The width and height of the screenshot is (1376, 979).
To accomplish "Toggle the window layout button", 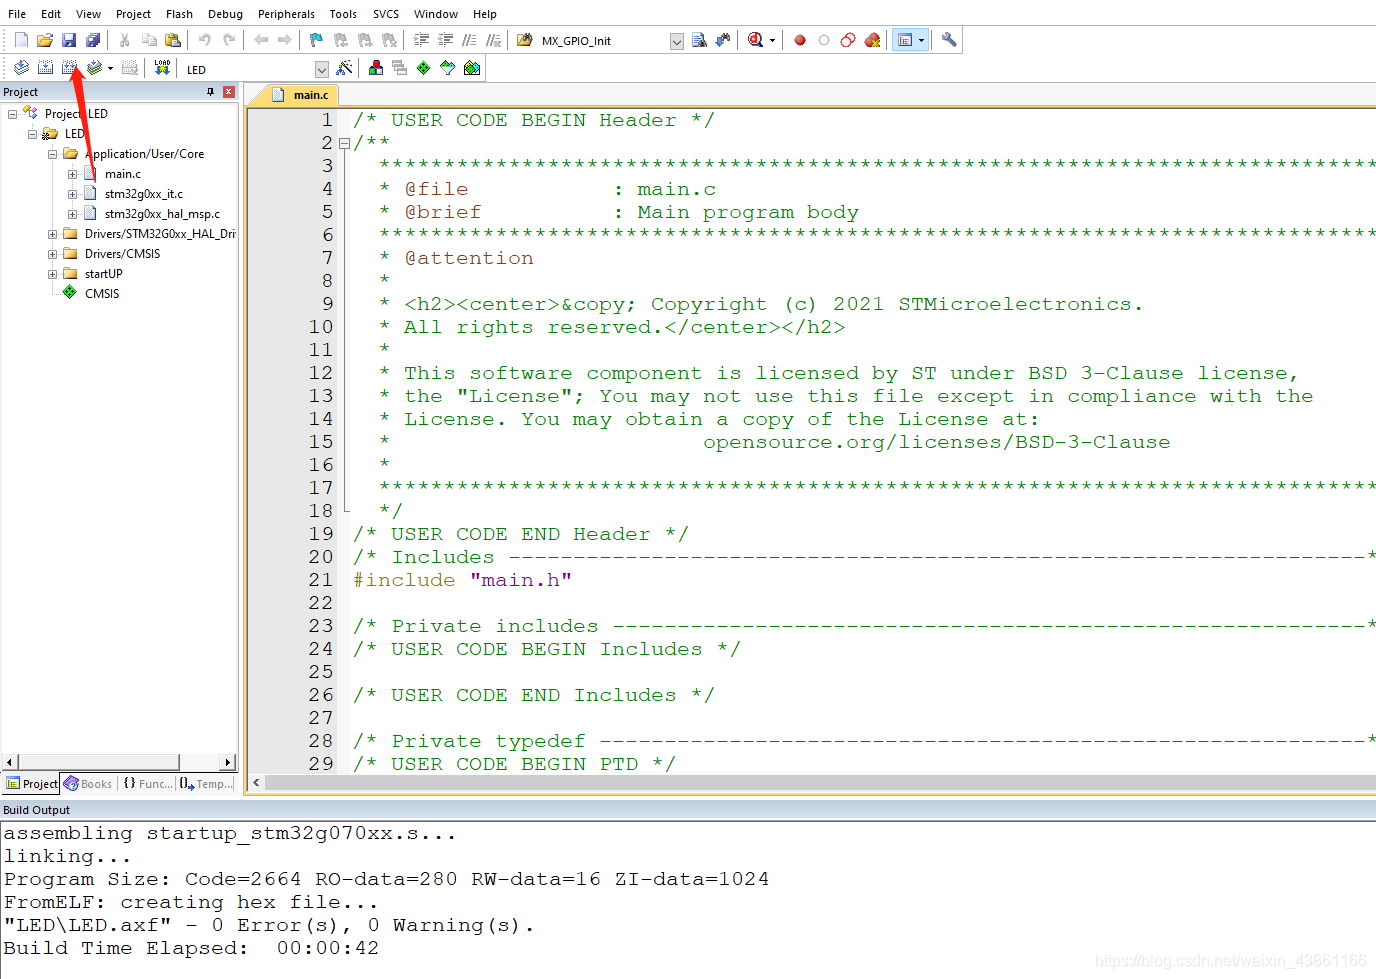I will pos(905,40).
